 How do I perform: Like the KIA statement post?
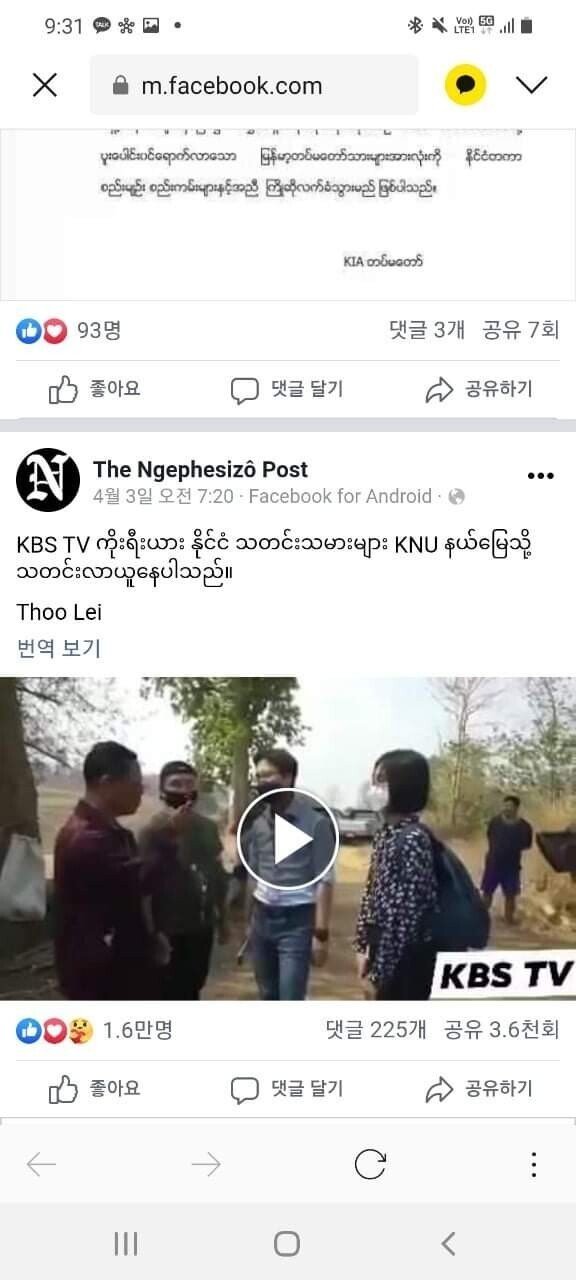pos(95,389)
